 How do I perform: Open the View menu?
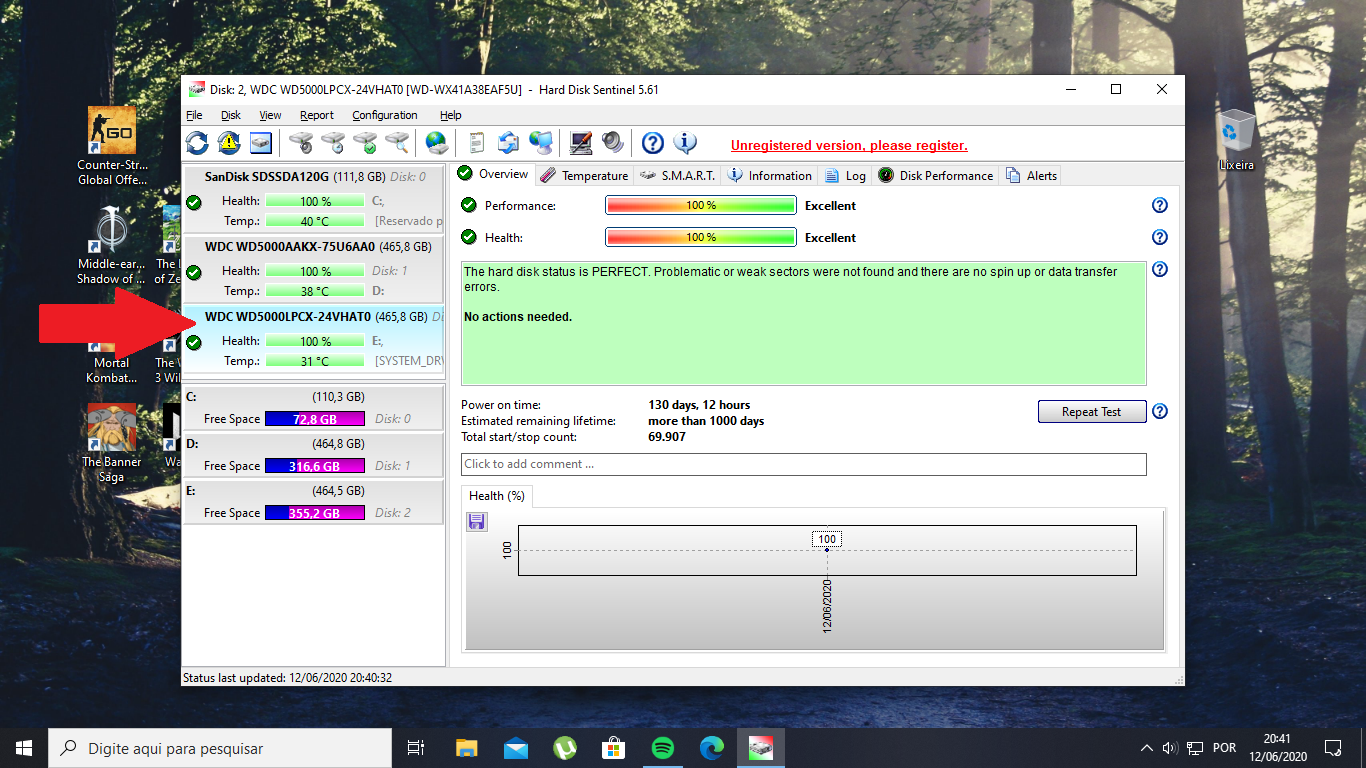coord(270,115)
